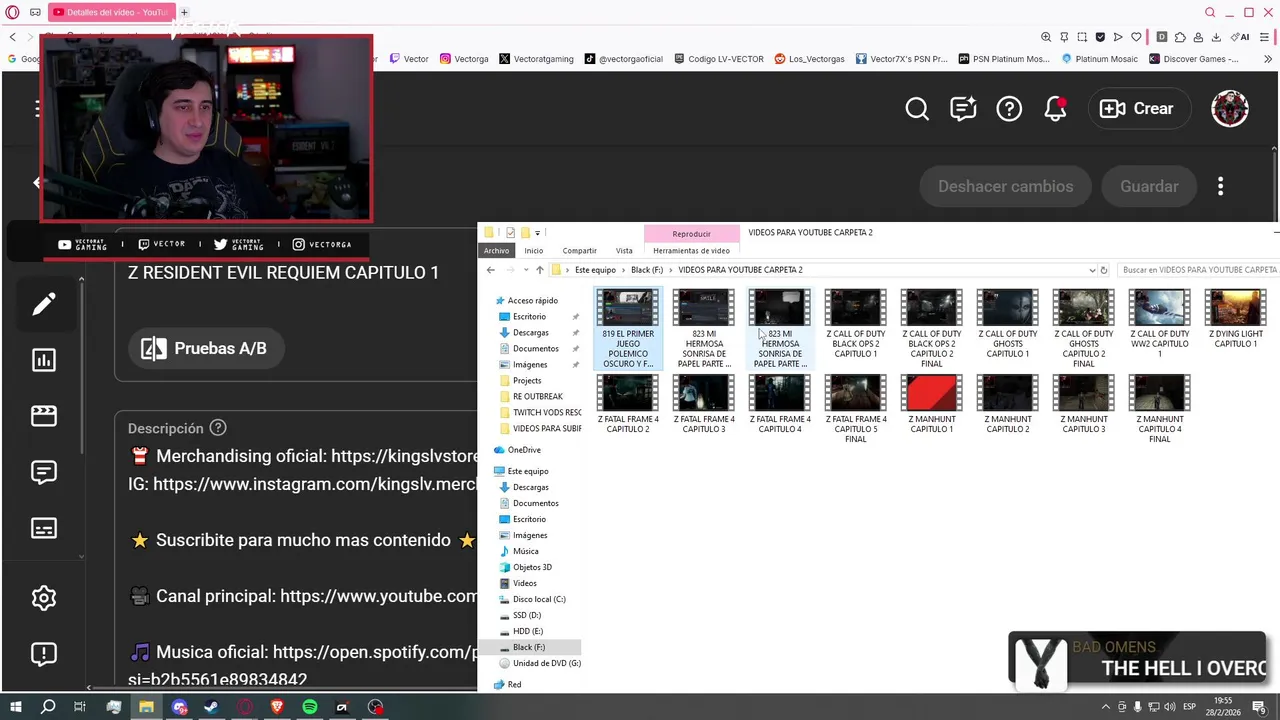Select the Reproducir contextual tab
The height and width of the screenshot is (720, 1280).
[x=692, y=233]
